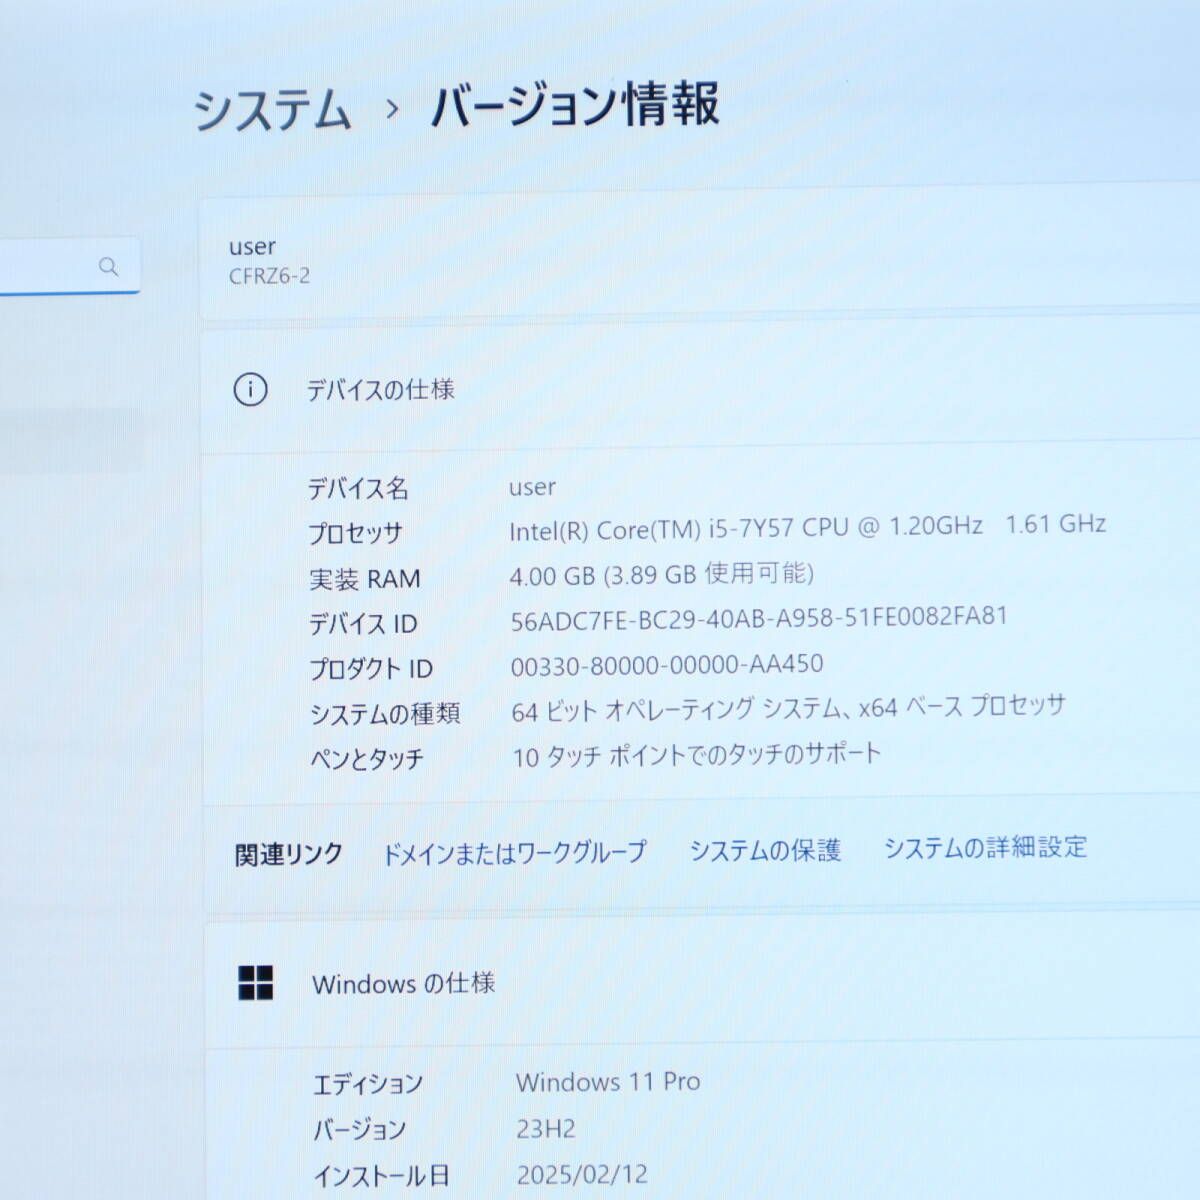Select the device ID 56ADC7FE value
This screenshot has width=1200, height=1200.
759,618
